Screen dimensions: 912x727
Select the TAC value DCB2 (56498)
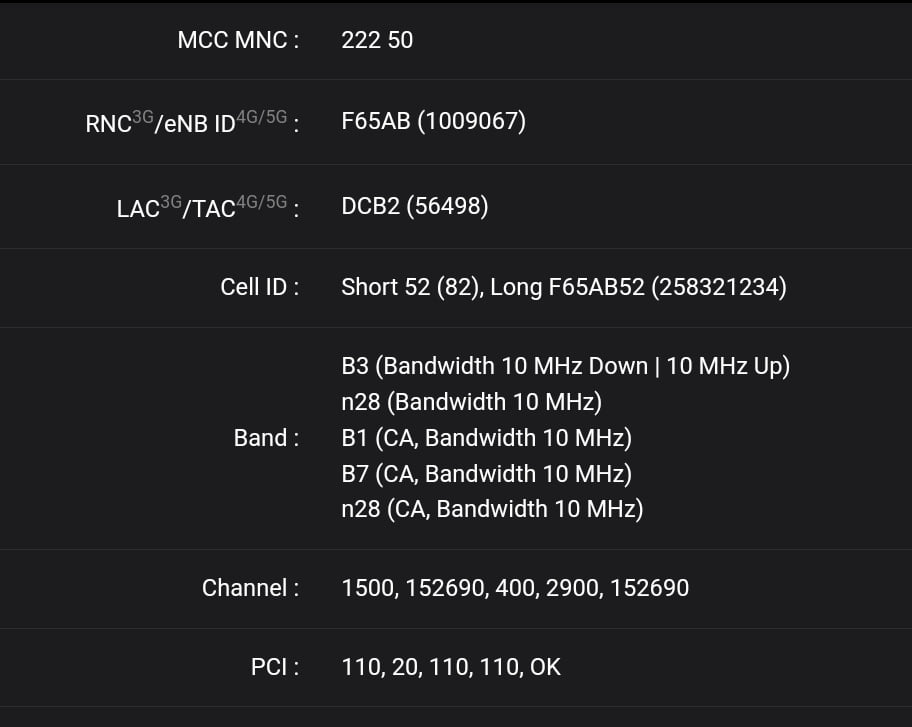[x=415, y=206]
